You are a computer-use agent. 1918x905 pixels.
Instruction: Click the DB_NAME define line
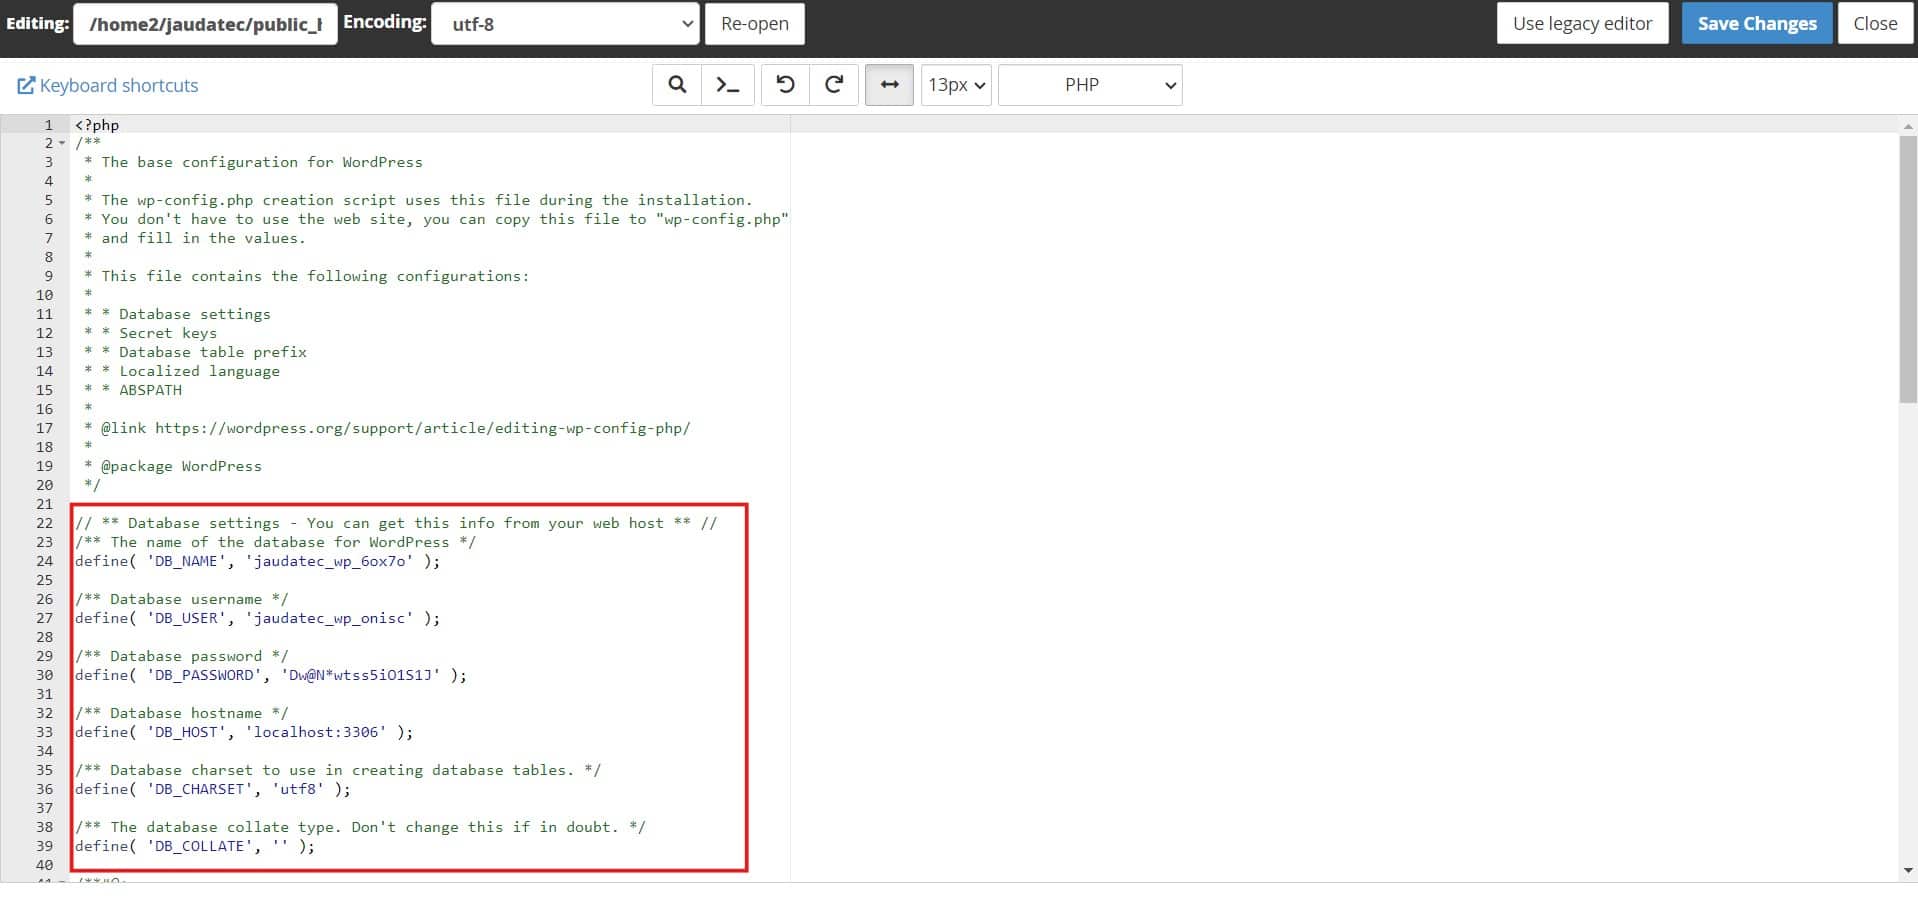(257, 561)
